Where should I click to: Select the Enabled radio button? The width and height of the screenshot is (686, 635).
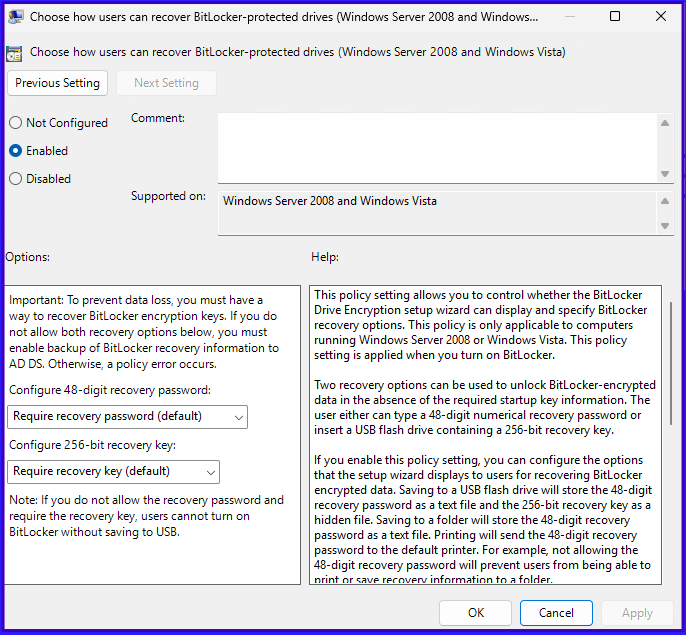pyautogui.click(x=15, y=151)
